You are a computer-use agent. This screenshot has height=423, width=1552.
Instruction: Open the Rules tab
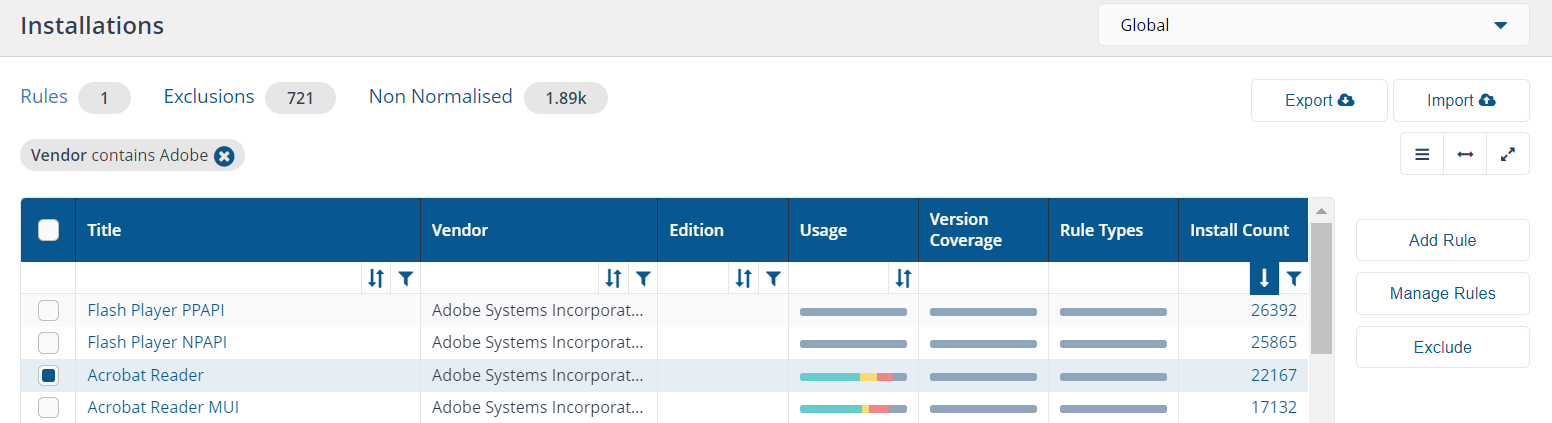tap(44, 97)
